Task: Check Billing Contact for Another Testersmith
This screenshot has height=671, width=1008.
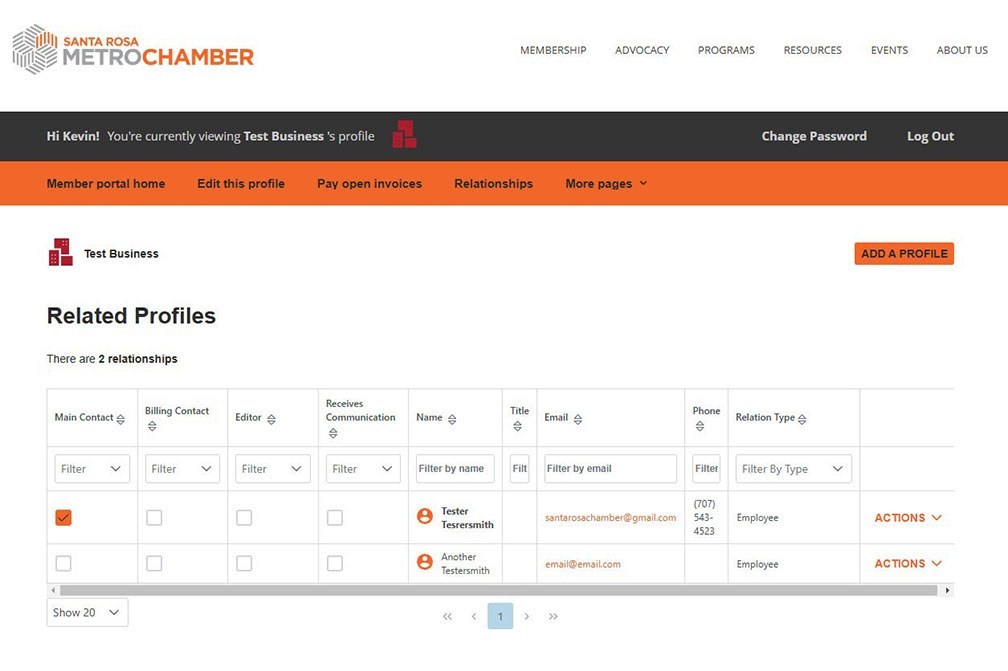Action: (x=154, y=564)
